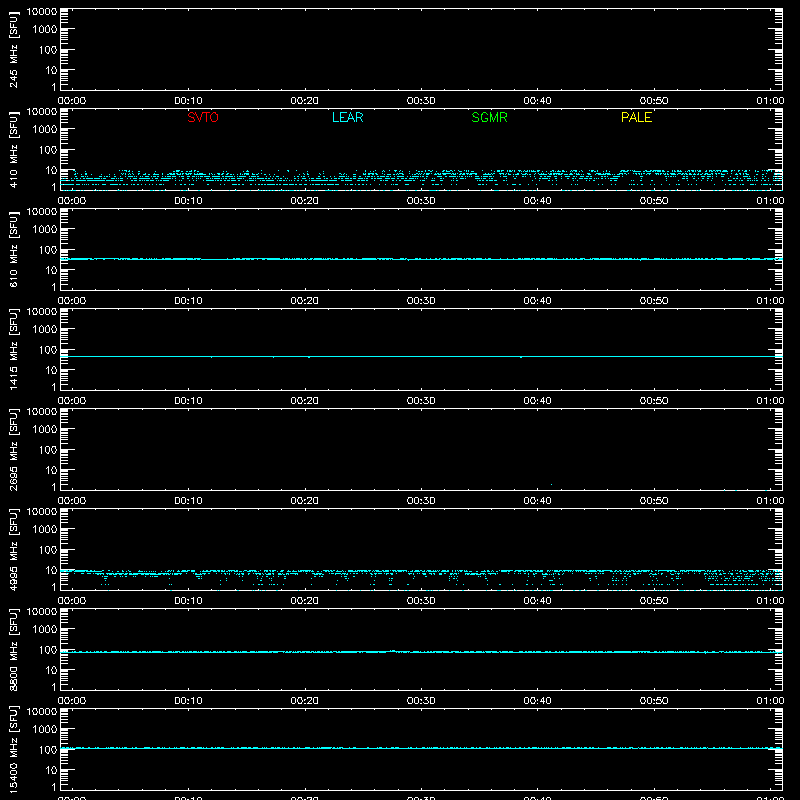Click 00:00 time label below 8800 MHz panel
The width and height of the screenshot is (800, 800).
(72, 701)
